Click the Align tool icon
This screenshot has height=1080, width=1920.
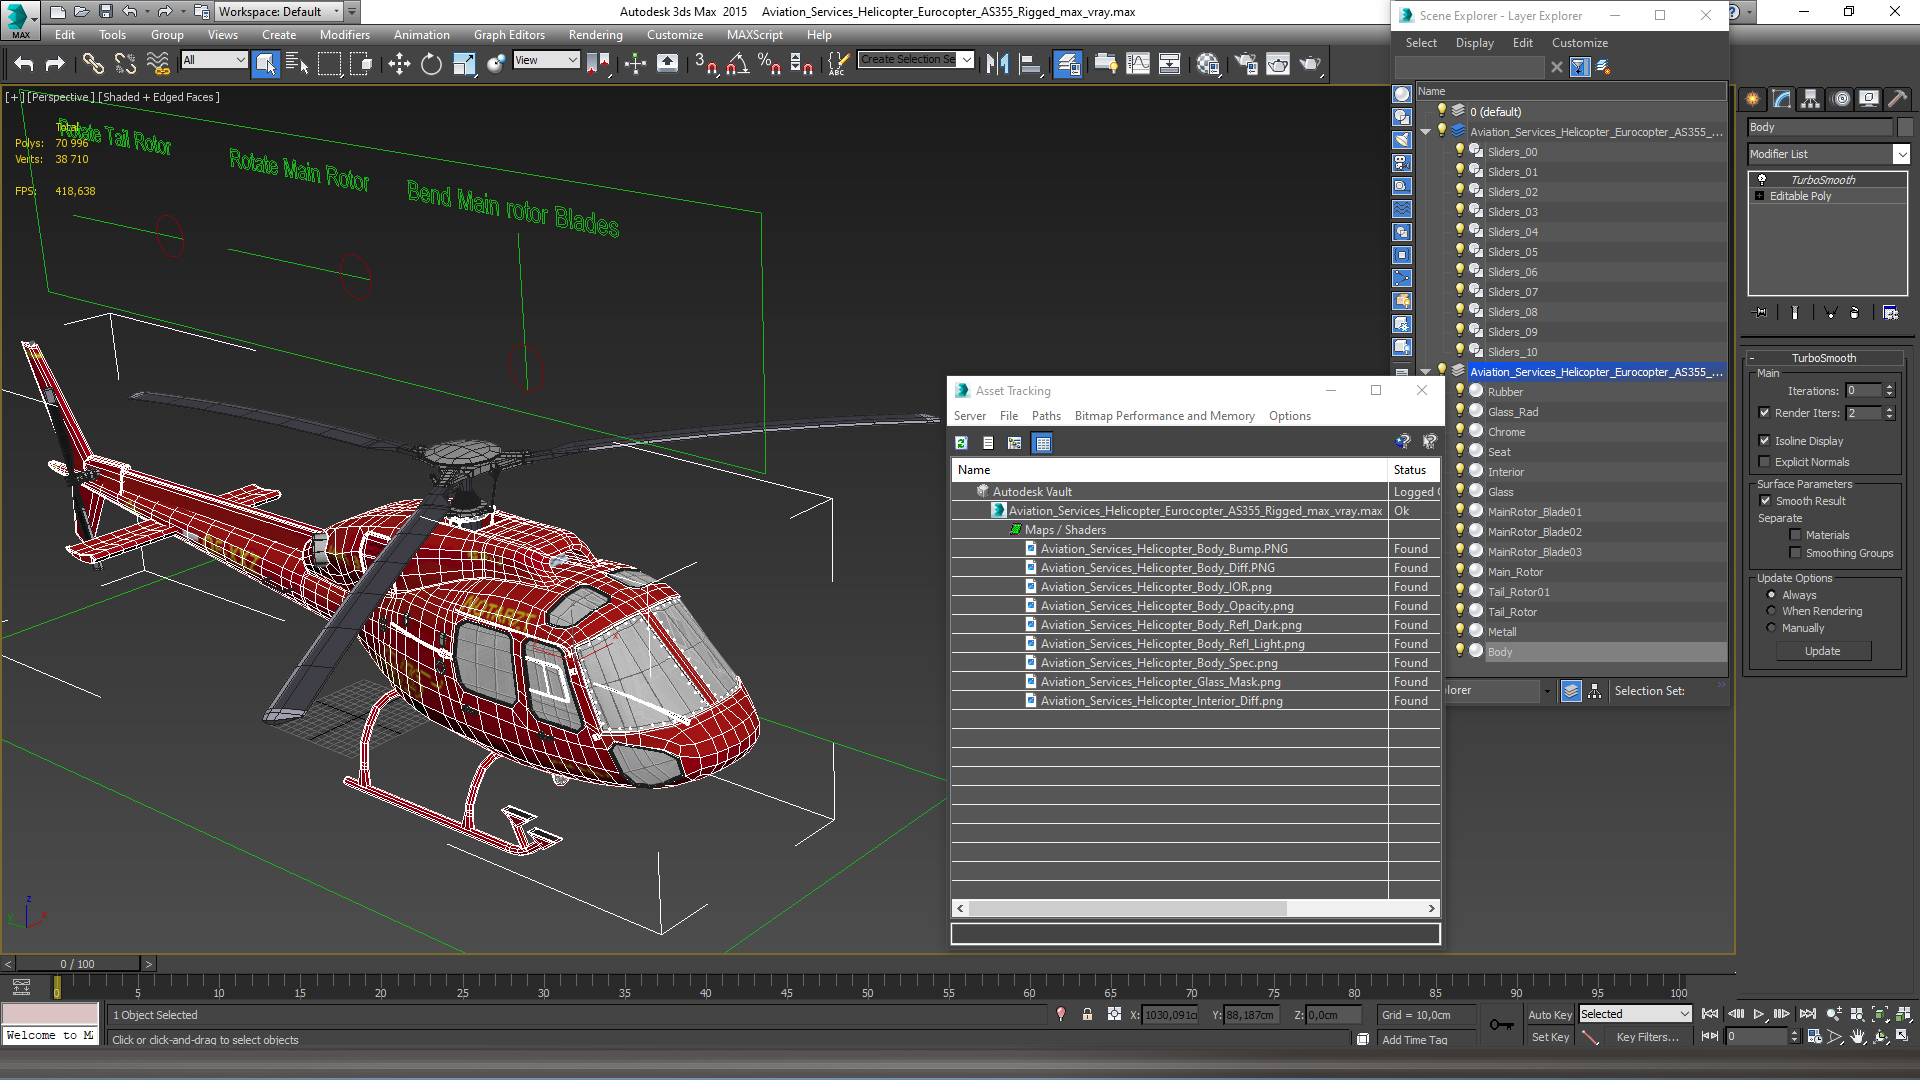pos(1029,64)
